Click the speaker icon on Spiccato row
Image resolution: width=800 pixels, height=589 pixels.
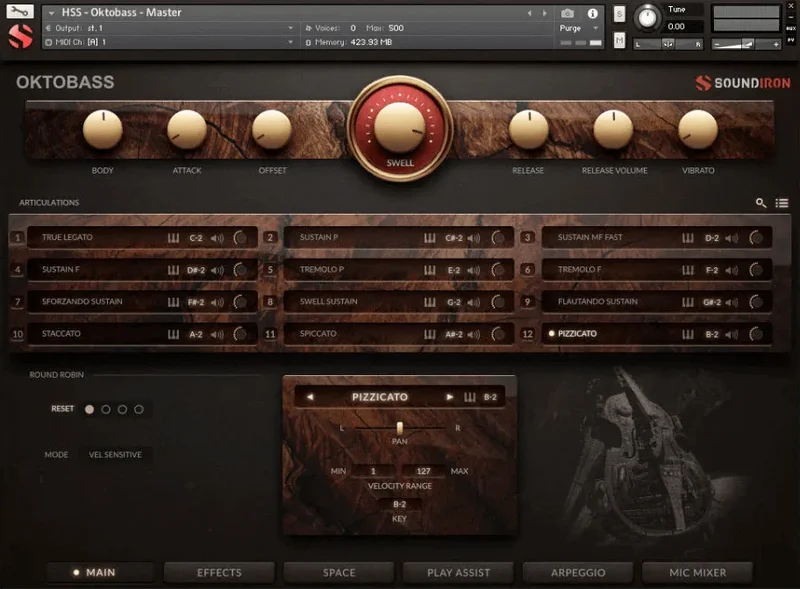(474, 334)
